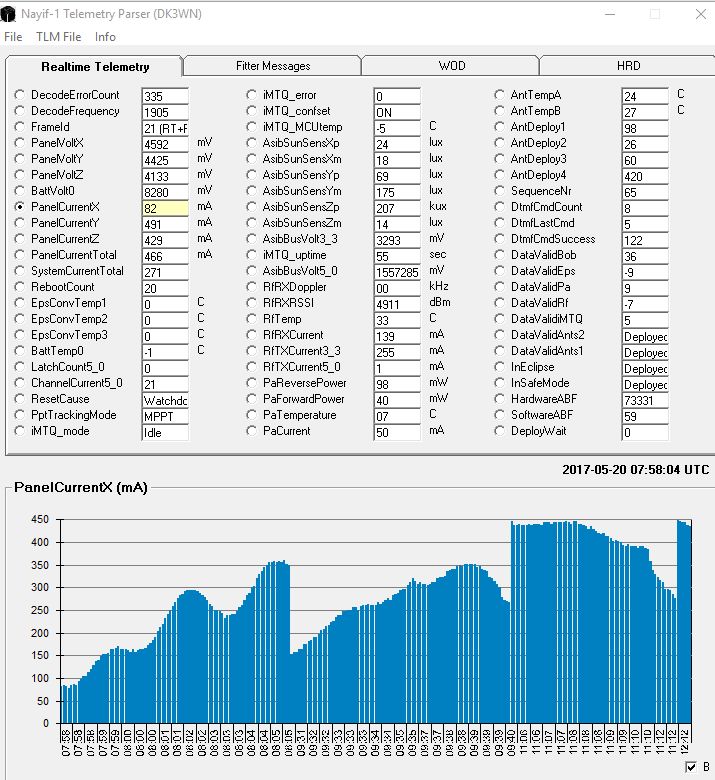
Task: Select the RfTemp radio button
Action: (252, 318)
